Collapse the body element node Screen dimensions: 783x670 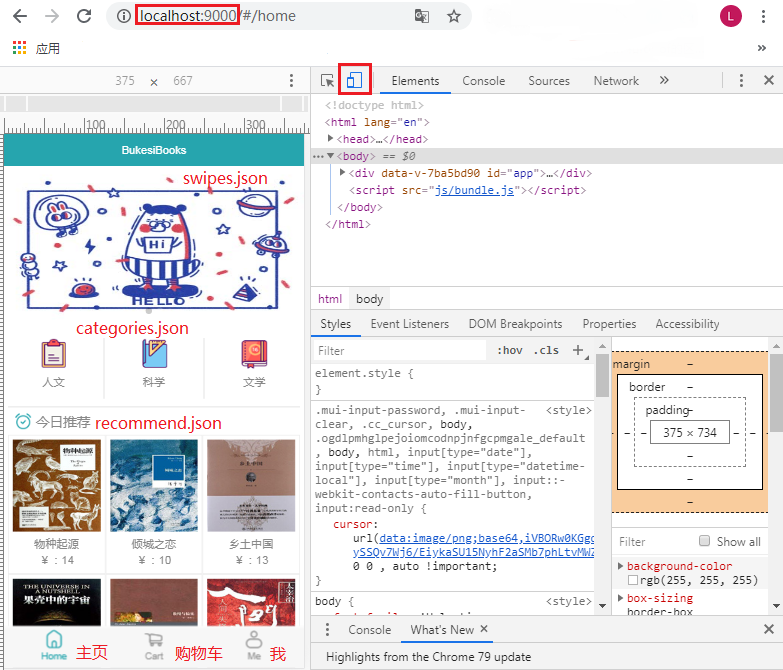pyautogui.click(x=330, y=156)
